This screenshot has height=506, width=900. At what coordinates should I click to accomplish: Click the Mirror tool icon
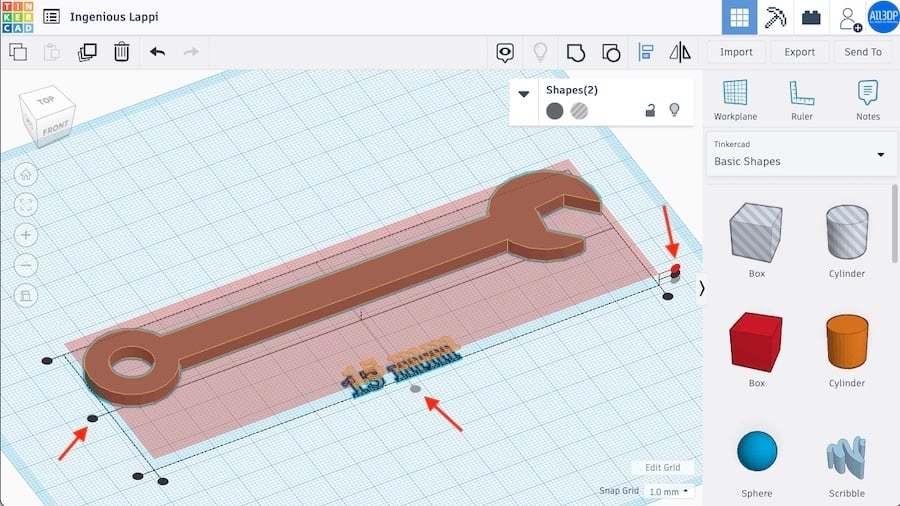point(680,52)
